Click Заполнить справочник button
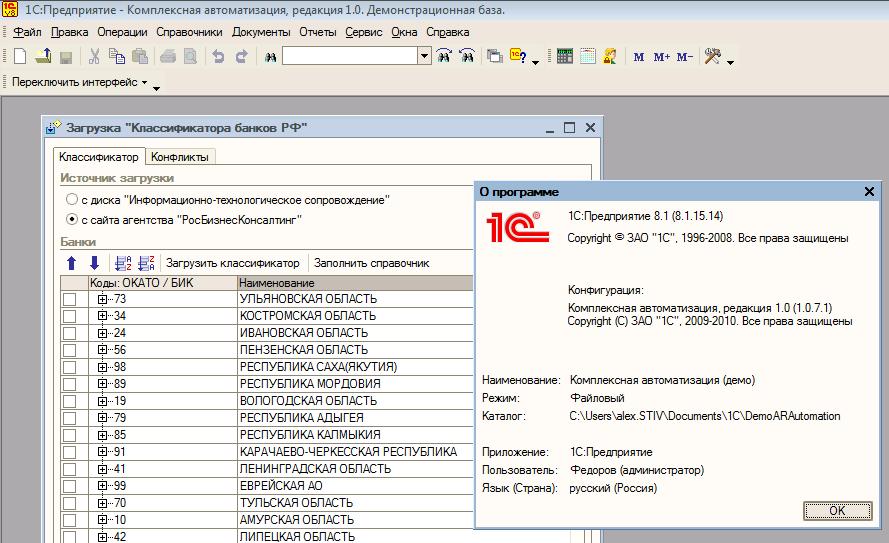 coord(371,263)
